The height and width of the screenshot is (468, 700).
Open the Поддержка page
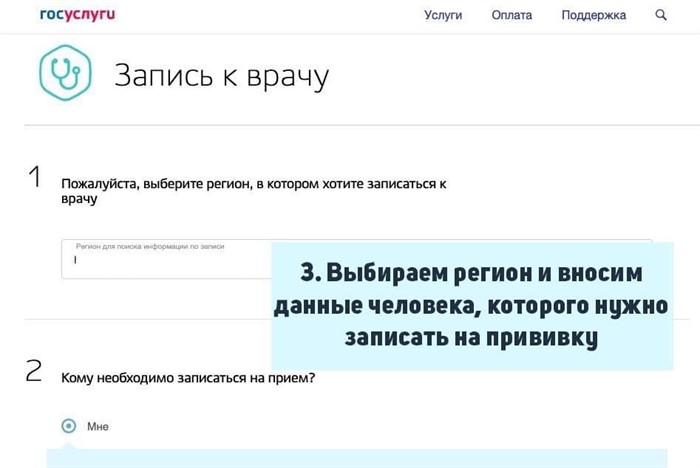[593, 15]
